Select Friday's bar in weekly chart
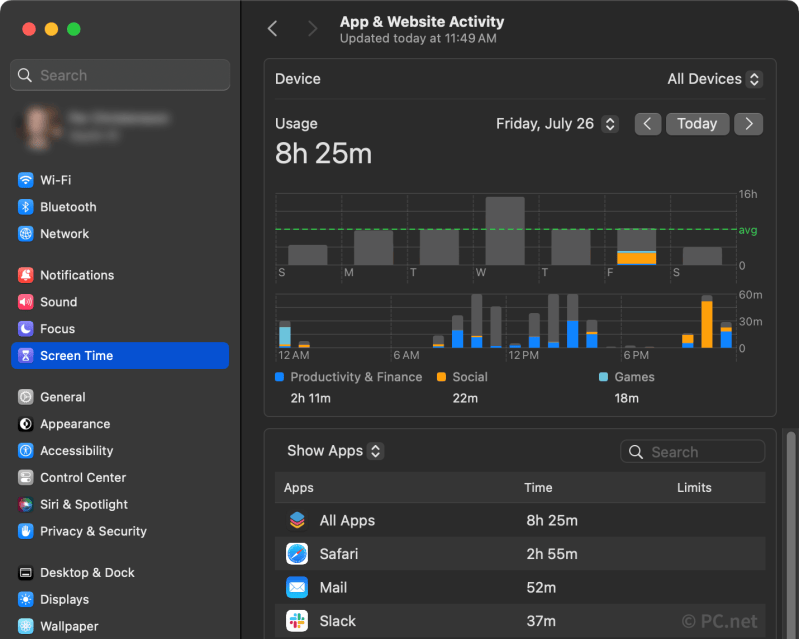 tap(636, 247)
